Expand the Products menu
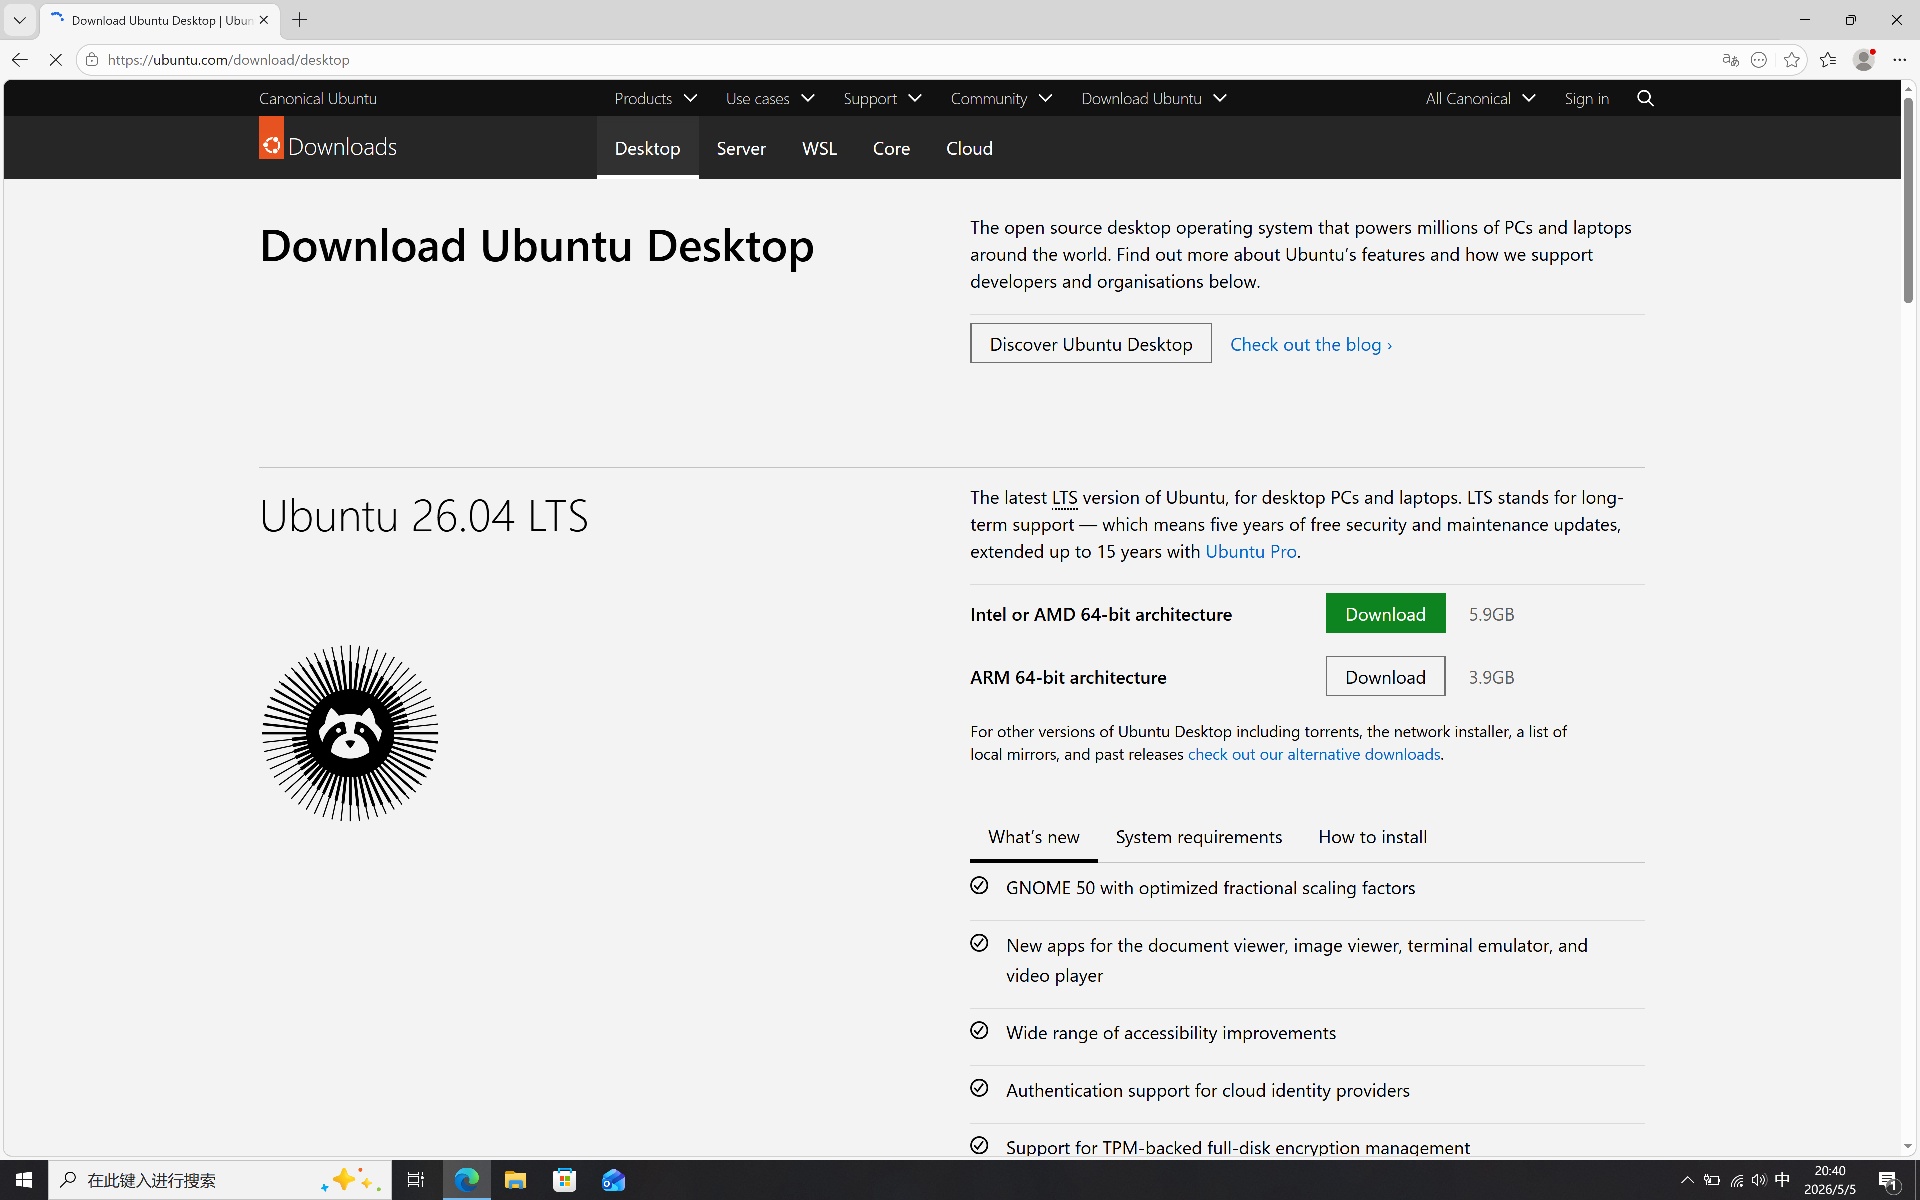 click(x=655, y=98)
